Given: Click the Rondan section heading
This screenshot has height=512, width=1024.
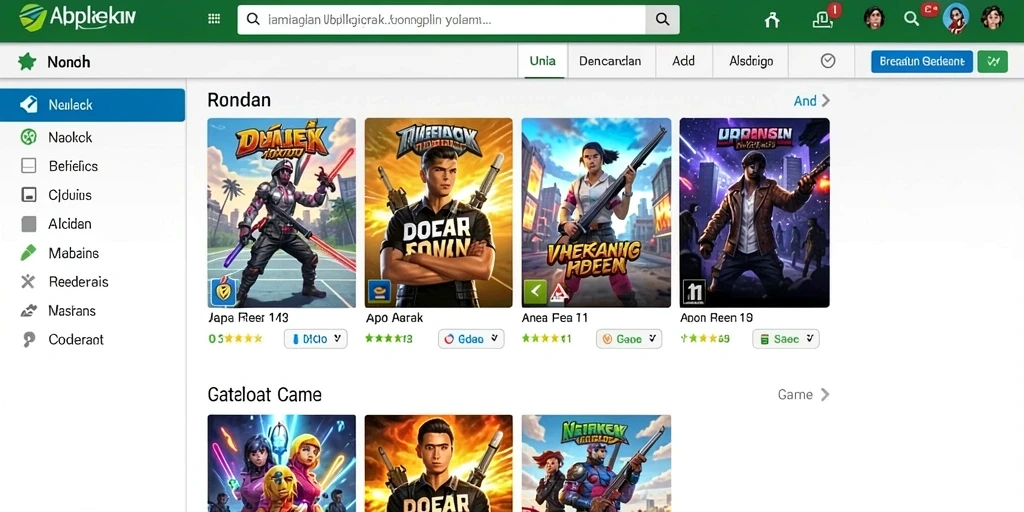Looking at the screenshot, I should click(239, 100).
